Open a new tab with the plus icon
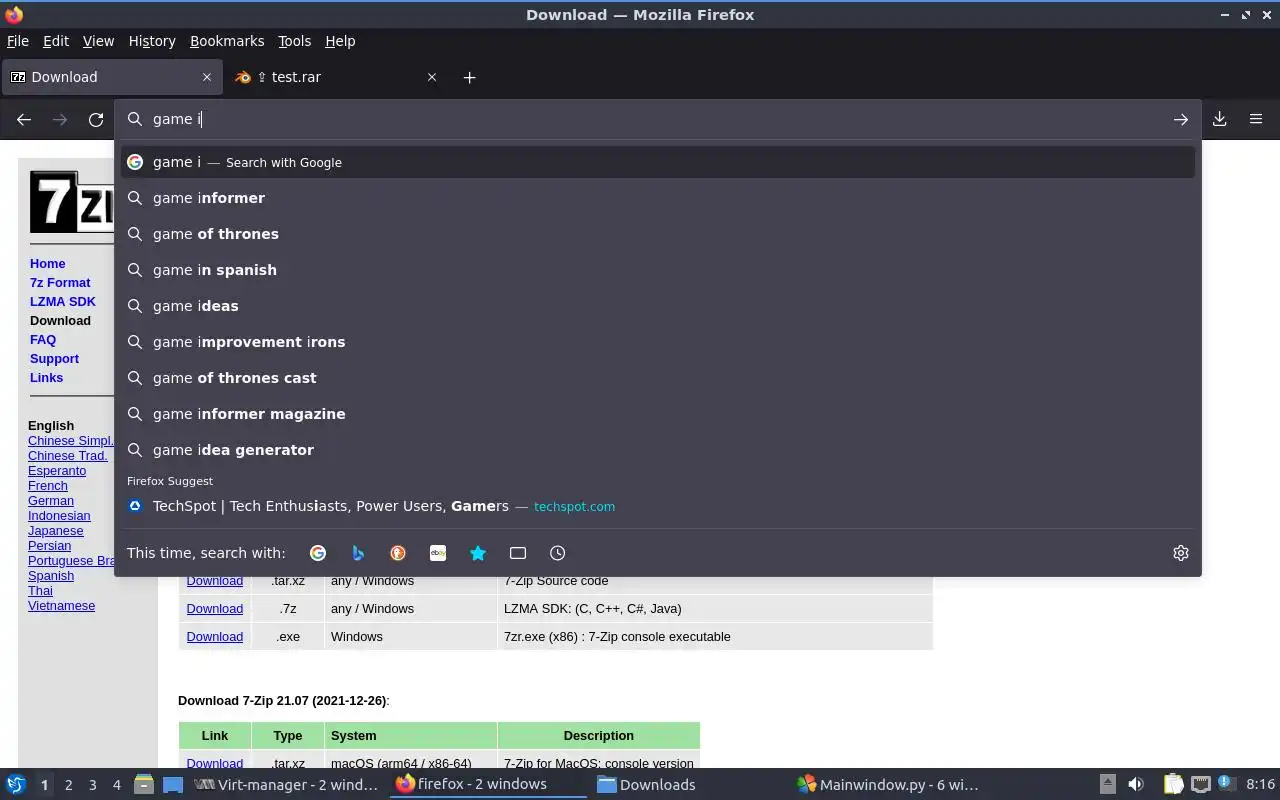The width and height of the screenshot is (1280, 800). click(469, 77)
